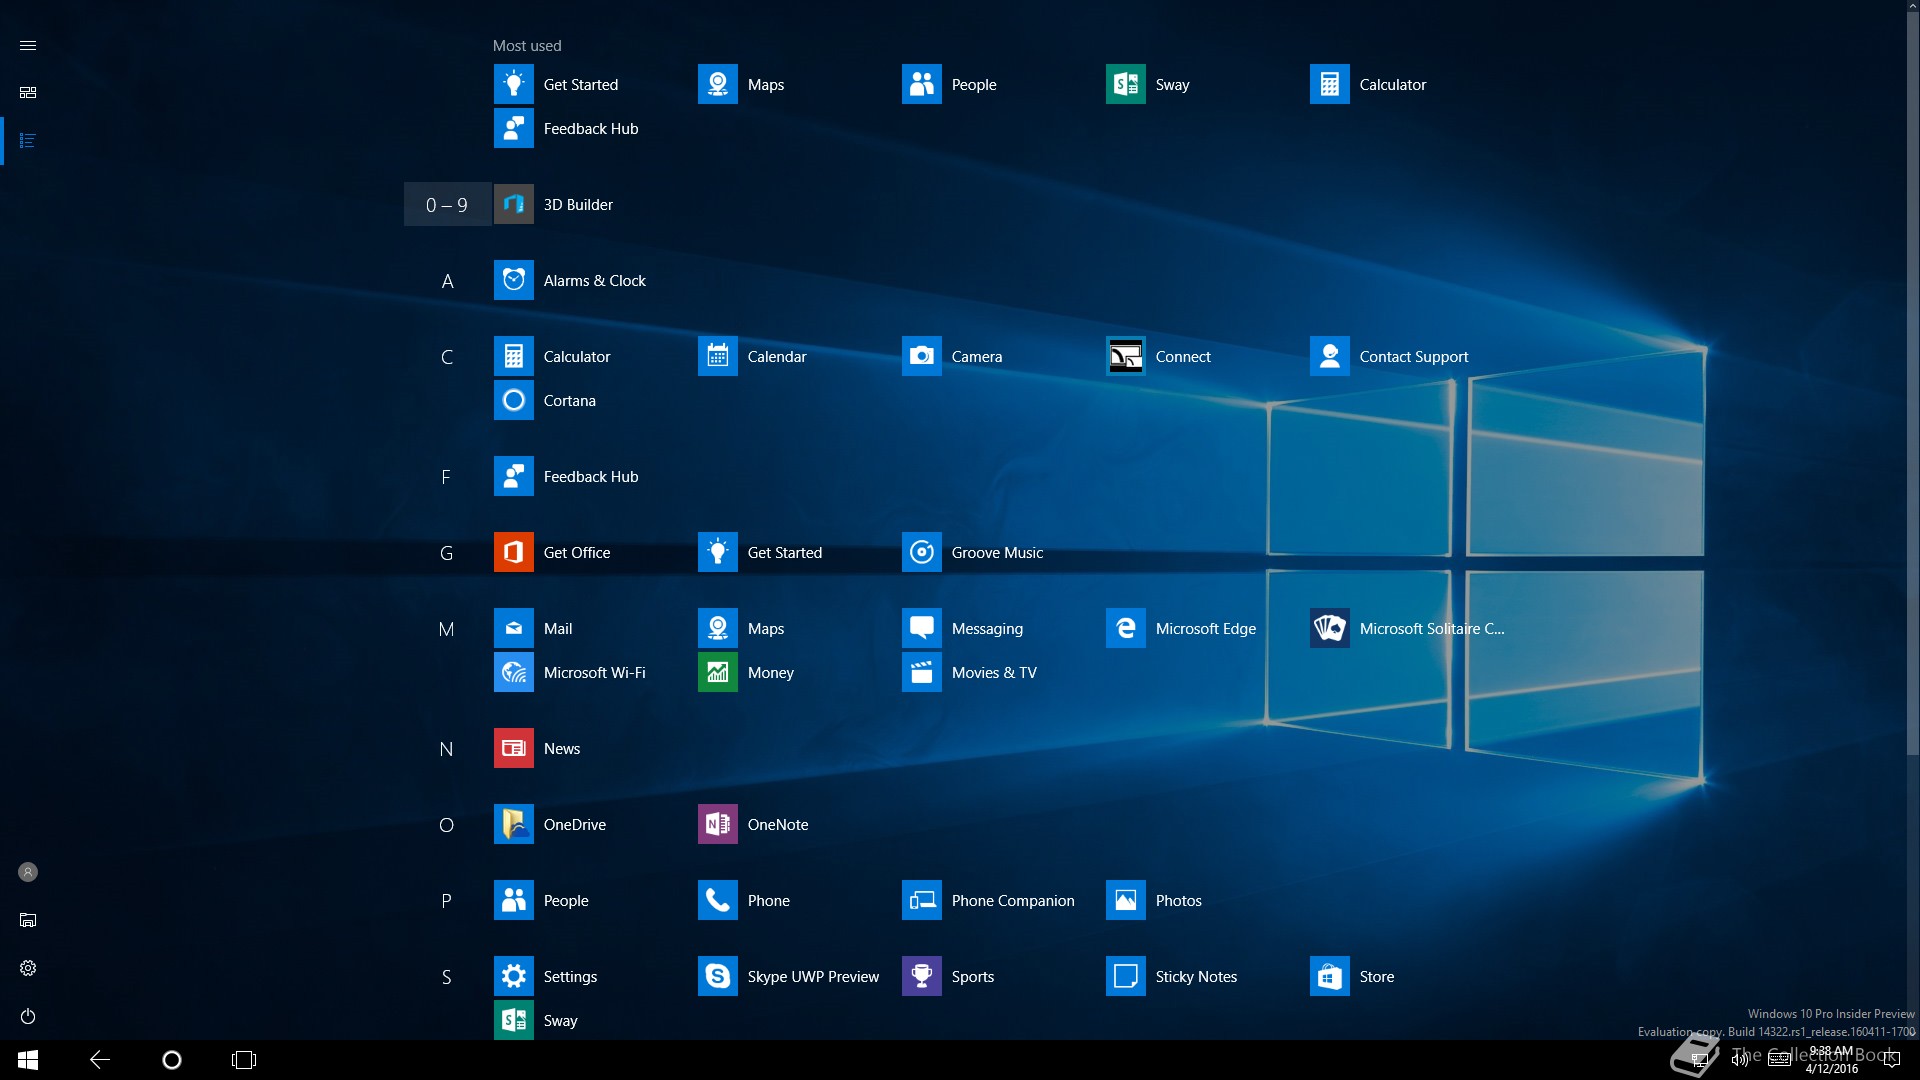The width and height of the screenshot is (1920, 1080).
Task: Select the All apps list view
Action: [28, 140]
